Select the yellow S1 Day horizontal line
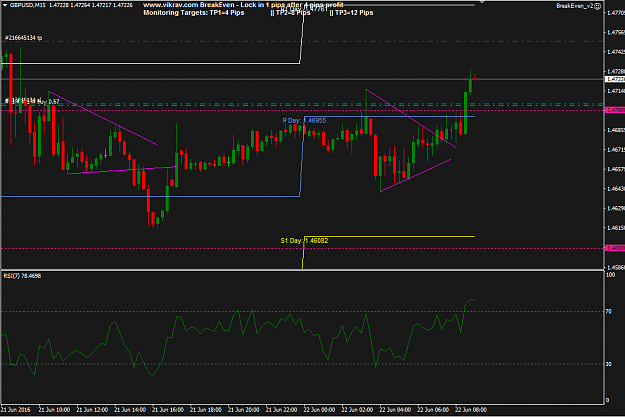 389,237
